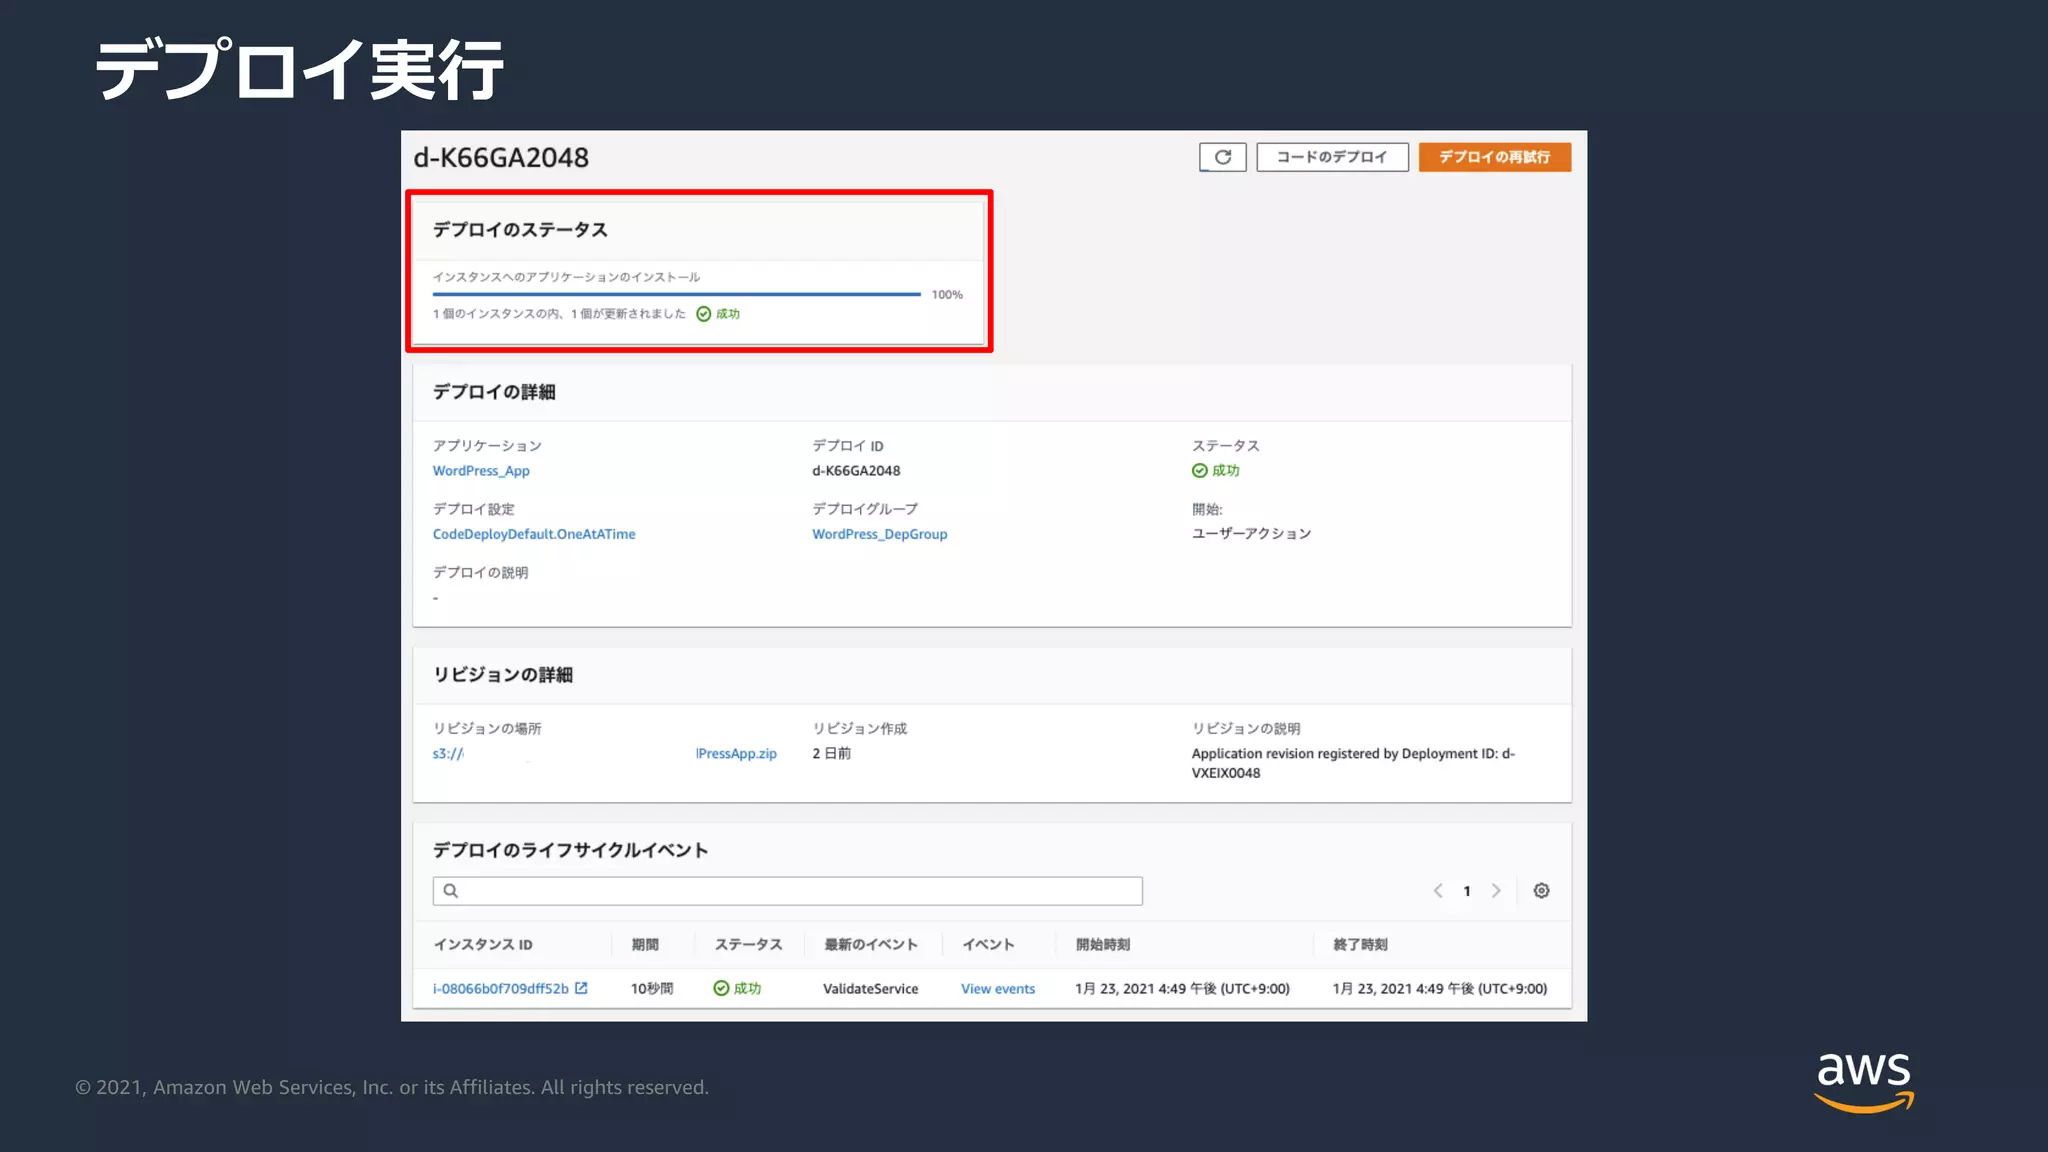Go to previous page of lifecycle events
This screenshot has width=2048, height=1152.
[1438, 891]
